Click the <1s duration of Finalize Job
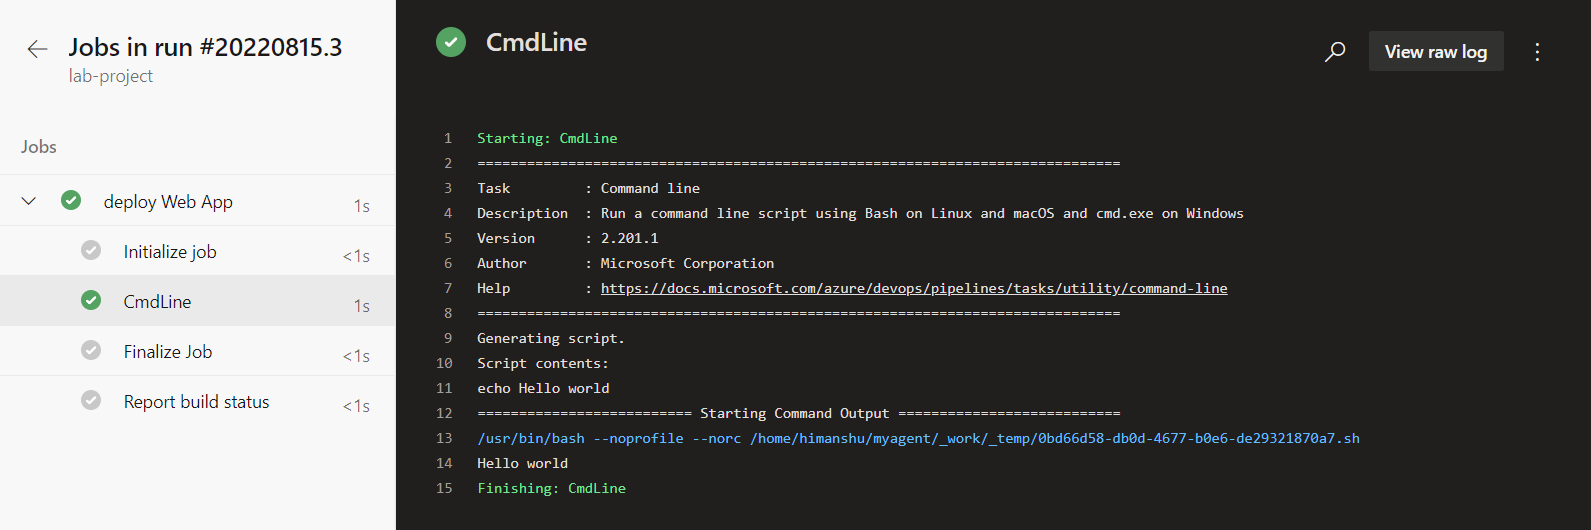 click(356, 356)
